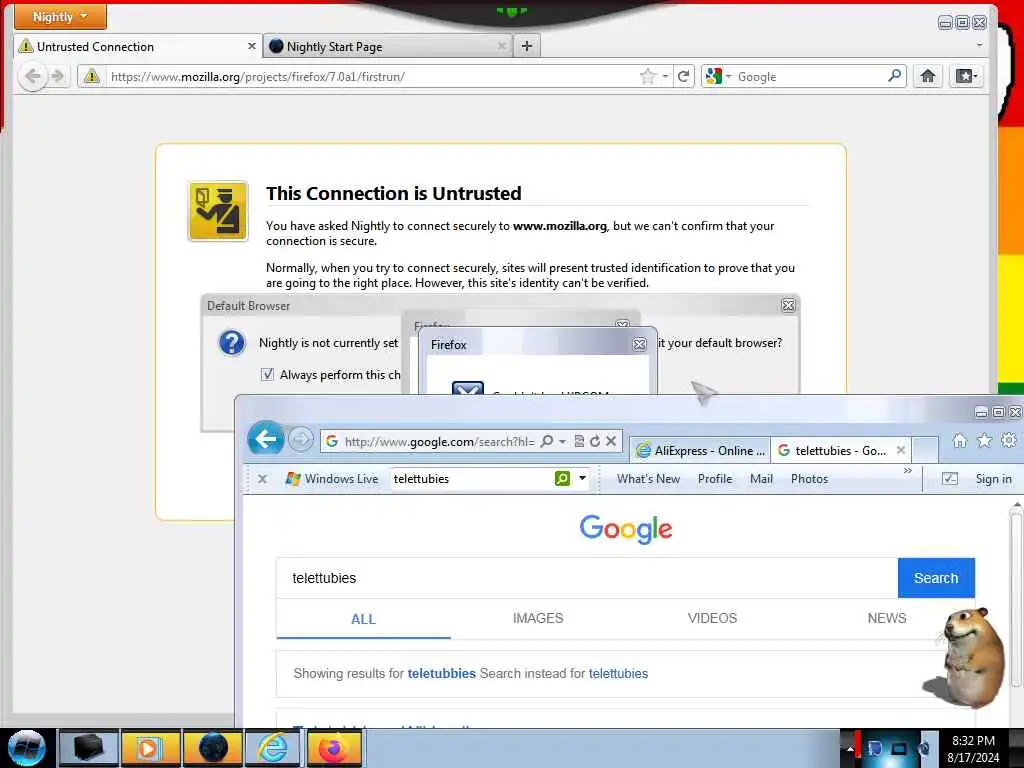
Task: Click the Nightly back arrow button
Action: pos(33,76)
